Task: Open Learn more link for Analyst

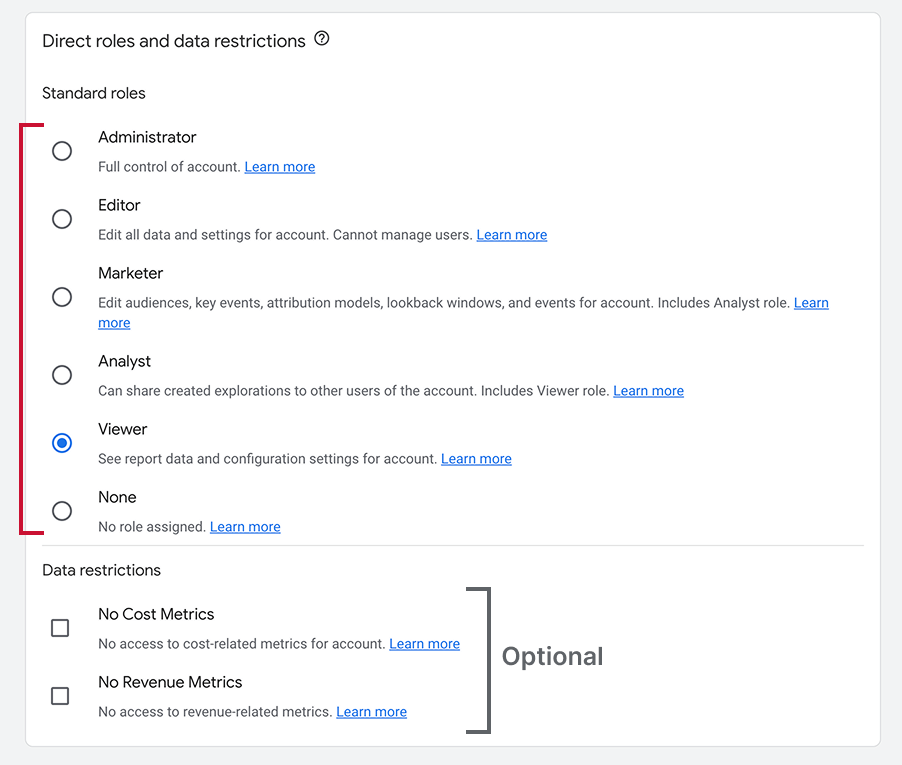Action: tap(649, 391)
